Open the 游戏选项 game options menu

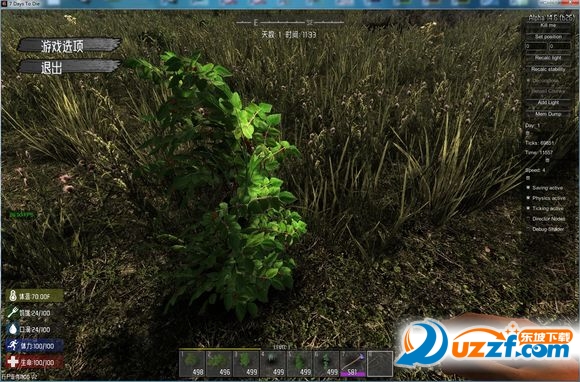tap(70, 45)
